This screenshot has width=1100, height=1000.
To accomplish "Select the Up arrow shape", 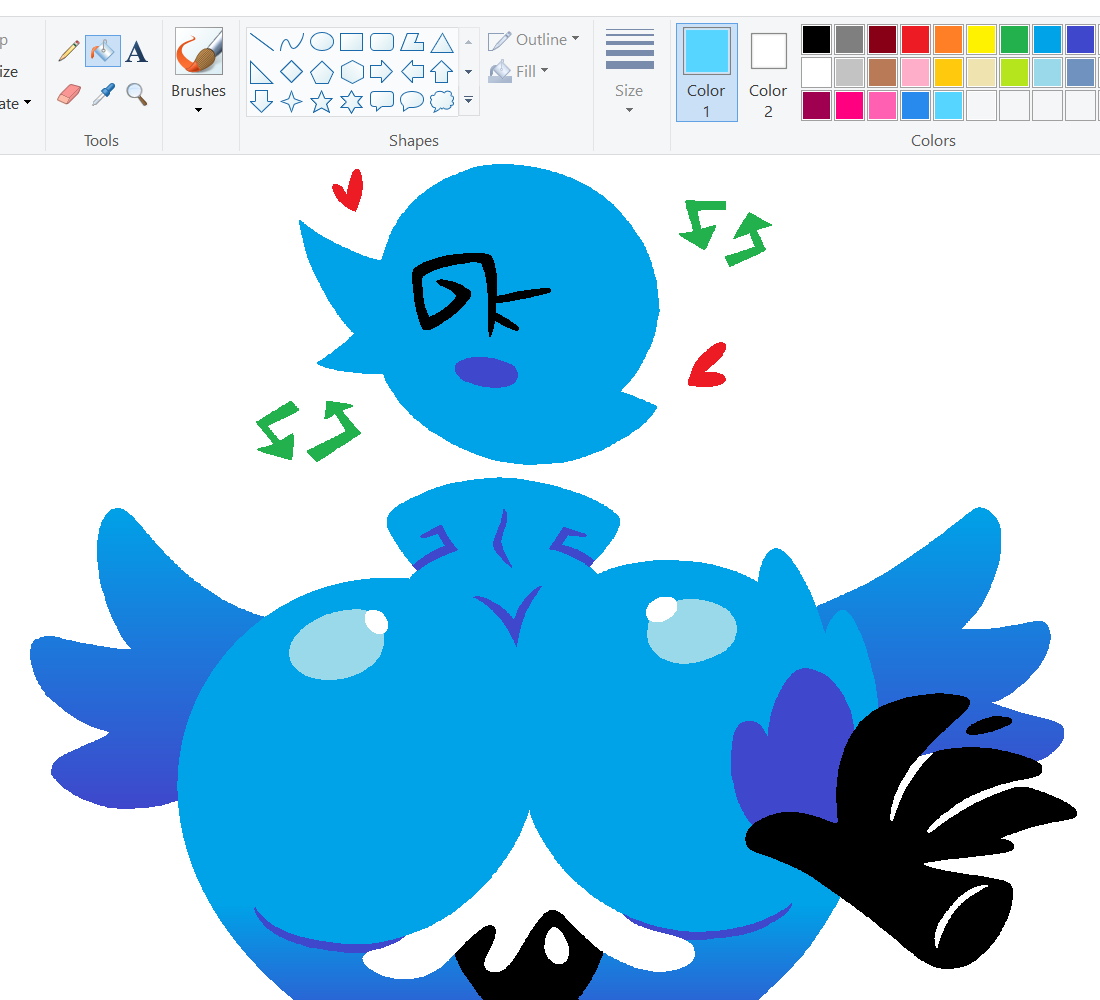I will click(x=442, y=72).
